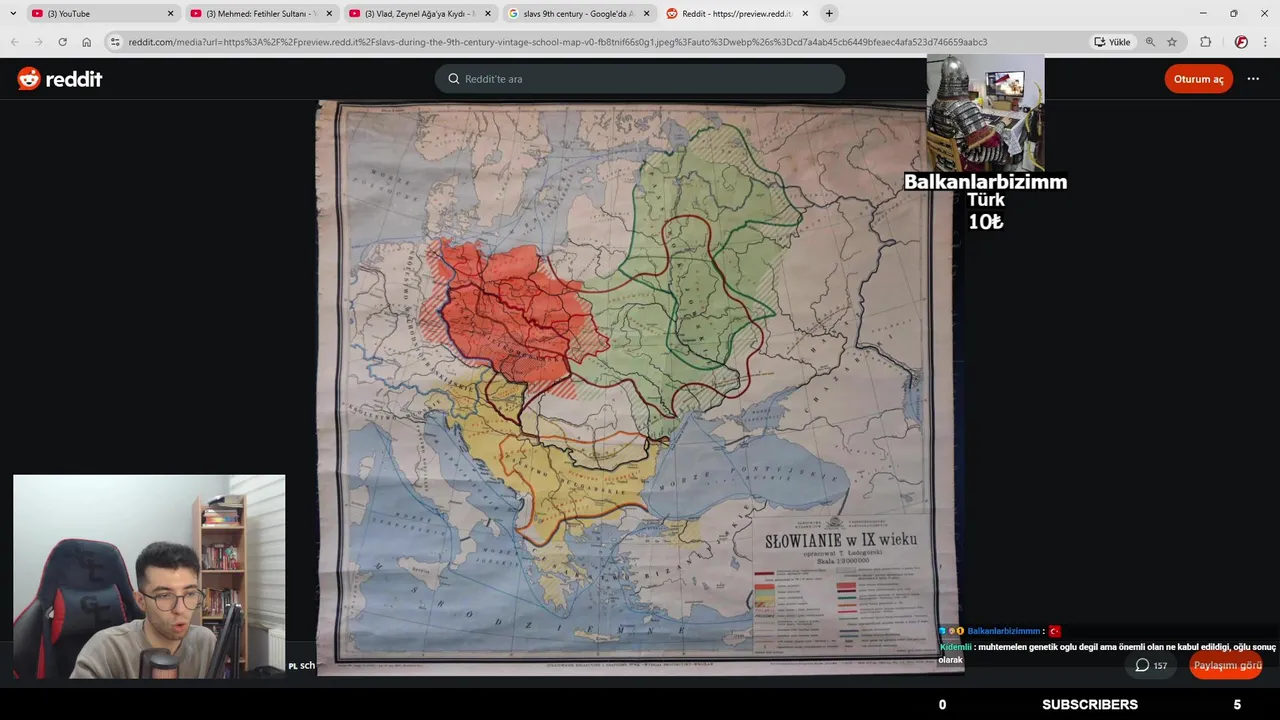This screenshot has height=720, width=1280.
Task: Close the 'Vlad, Zeynel Ağa'ya Kıydı' tab
Action: 488,14
